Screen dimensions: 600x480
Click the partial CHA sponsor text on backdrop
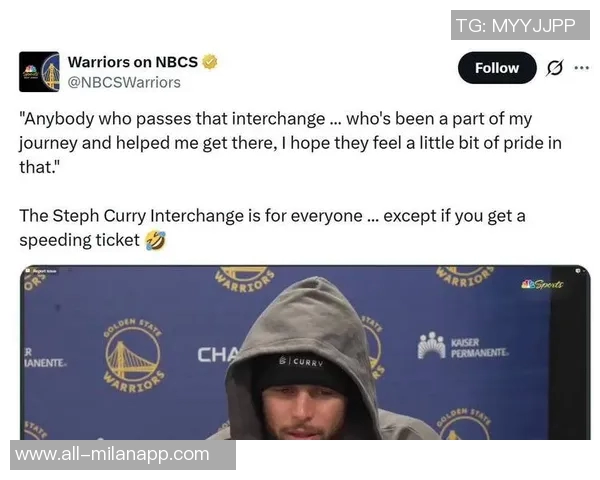click(x=217, y=355)
